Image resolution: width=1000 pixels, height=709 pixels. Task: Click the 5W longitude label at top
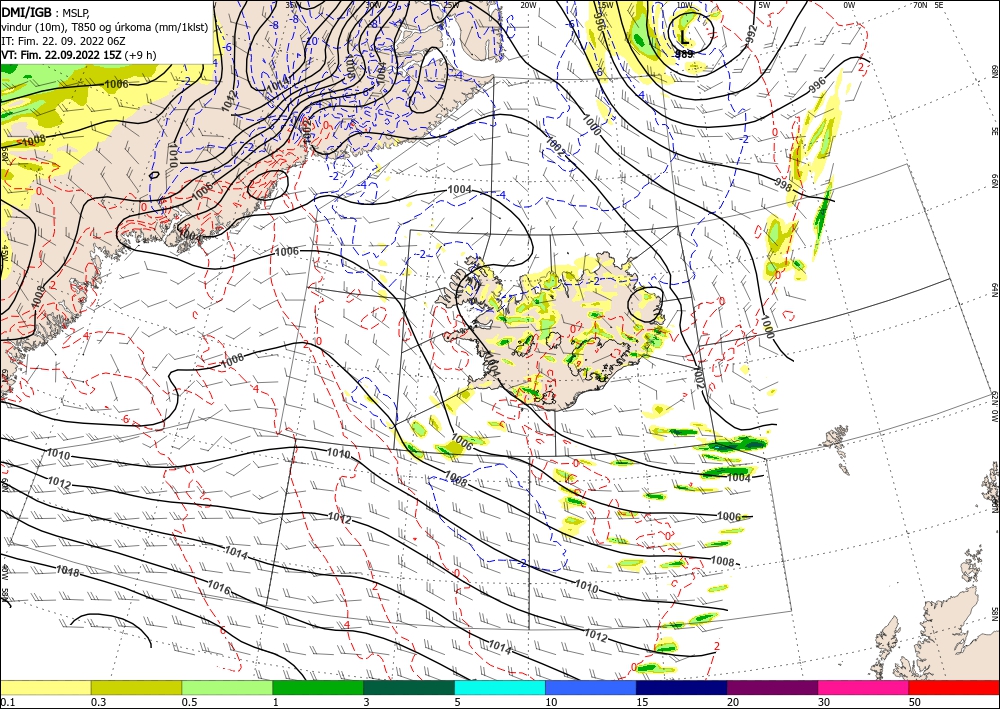[765, 5]
